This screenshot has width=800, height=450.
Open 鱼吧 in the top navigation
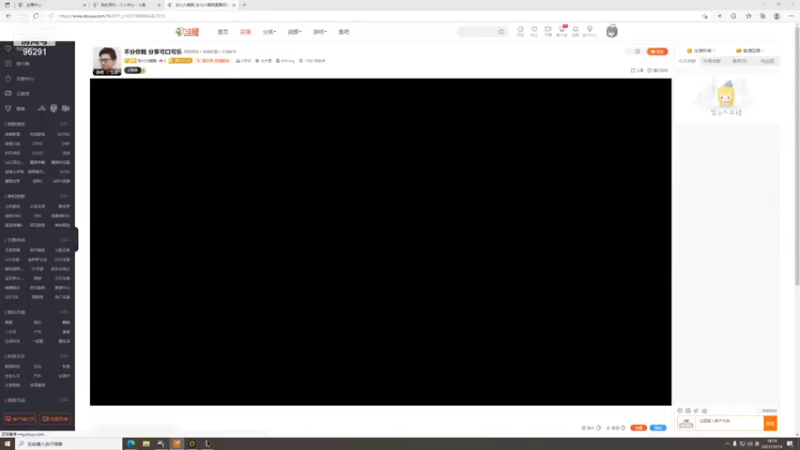344,32
